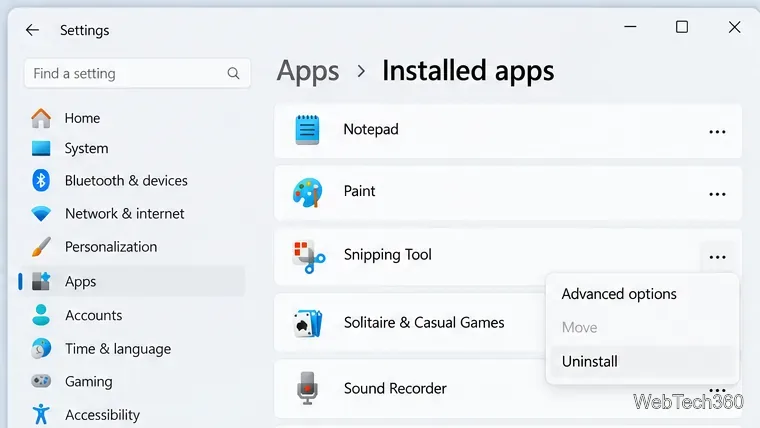Viewport: 760px width, 428px height.
Task: Select Apps in the sidebar
Action: [x=131, y=281]
